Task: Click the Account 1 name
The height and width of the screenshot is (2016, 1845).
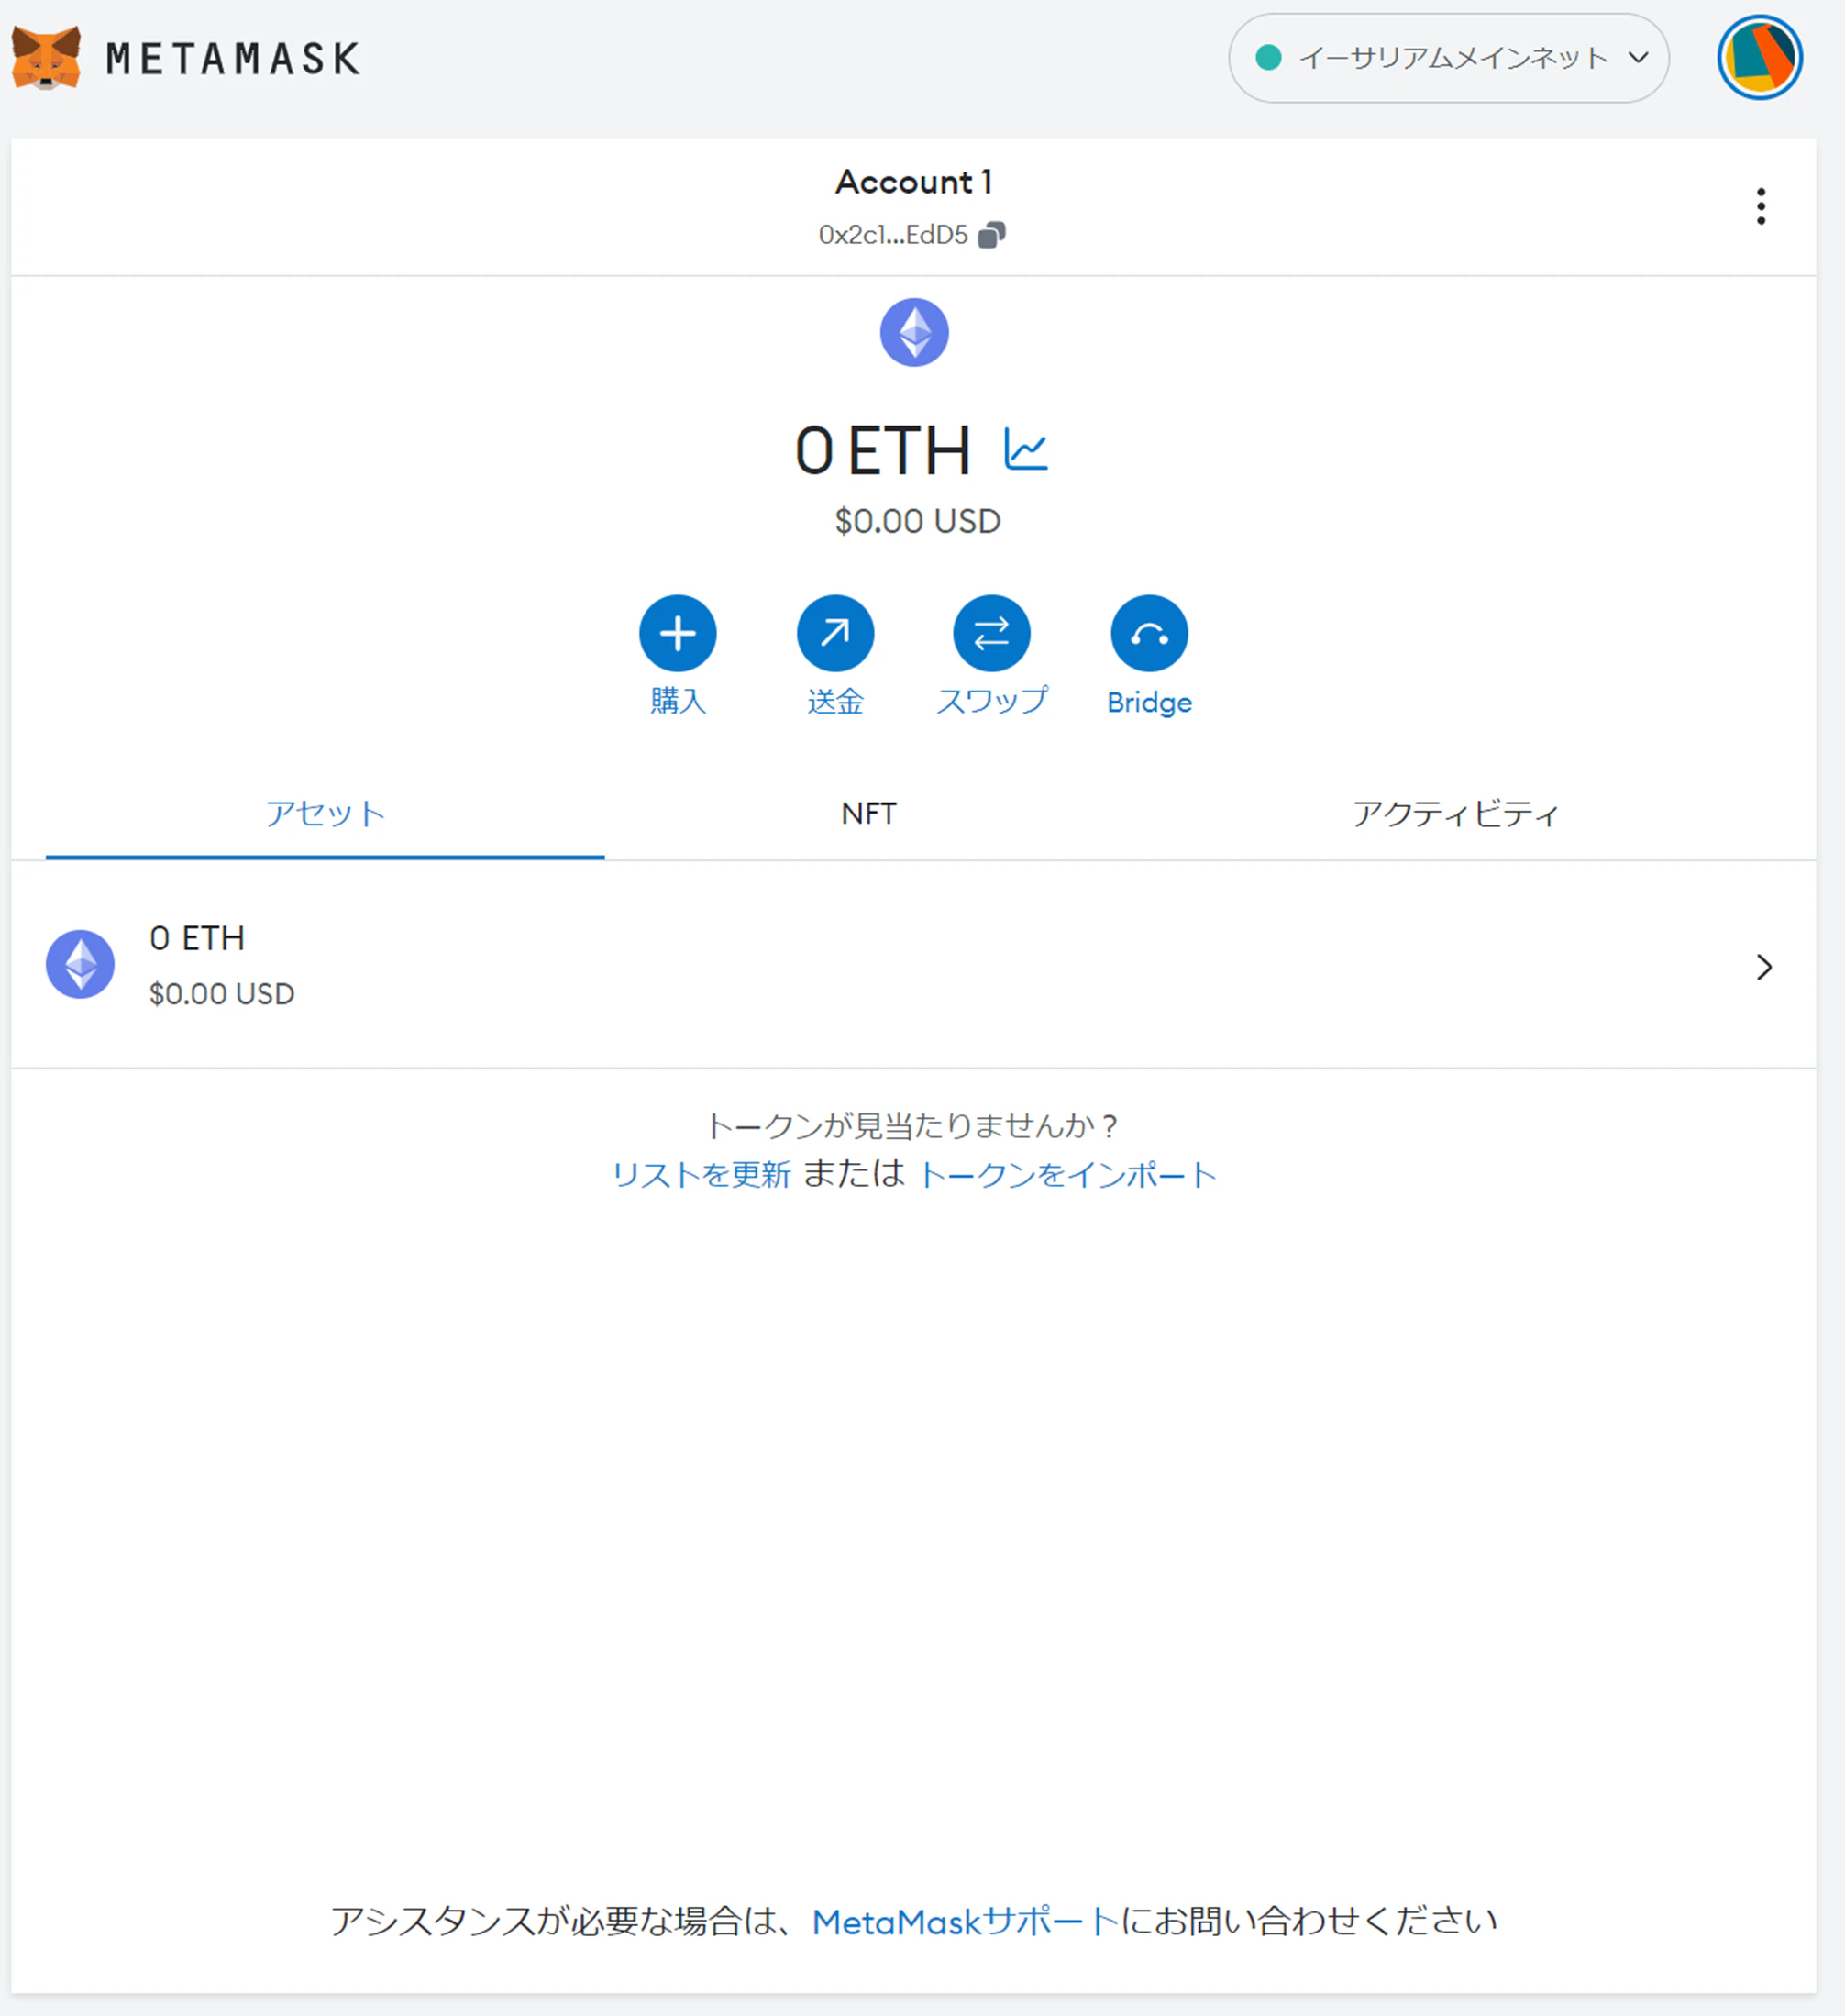Action: [x=914, y=182]
